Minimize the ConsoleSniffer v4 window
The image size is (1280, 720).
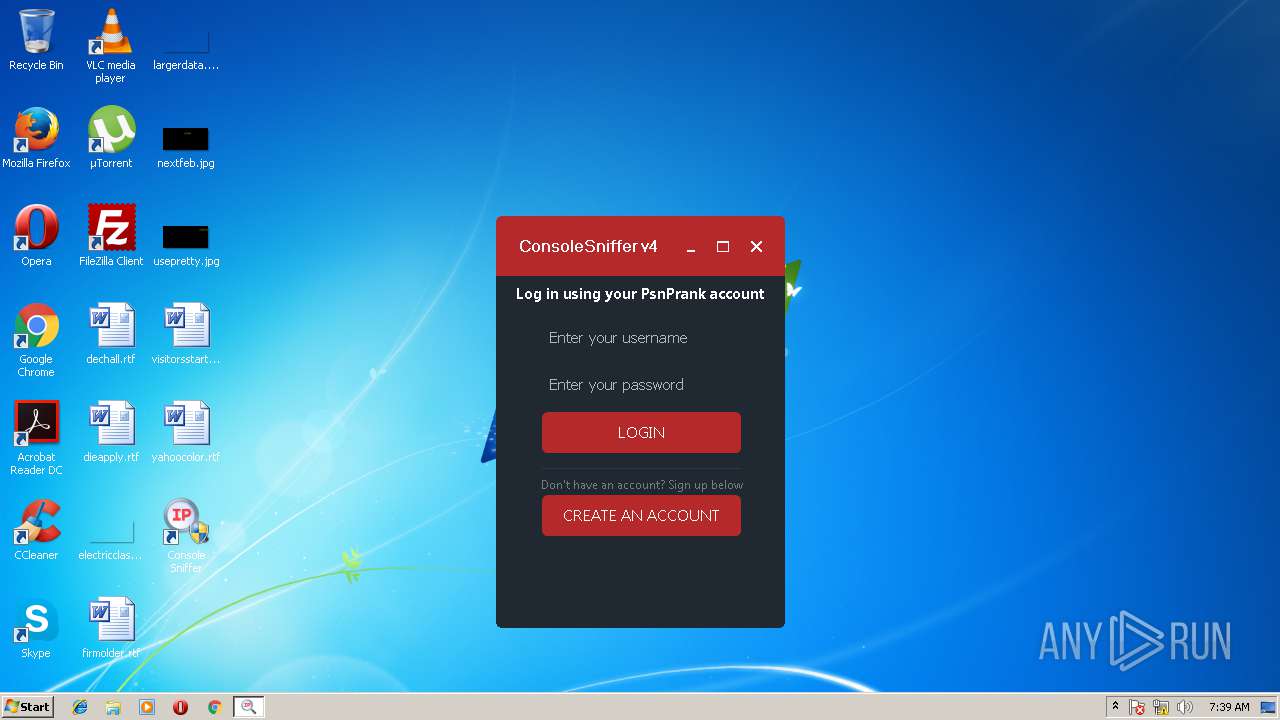click(690, 247)
